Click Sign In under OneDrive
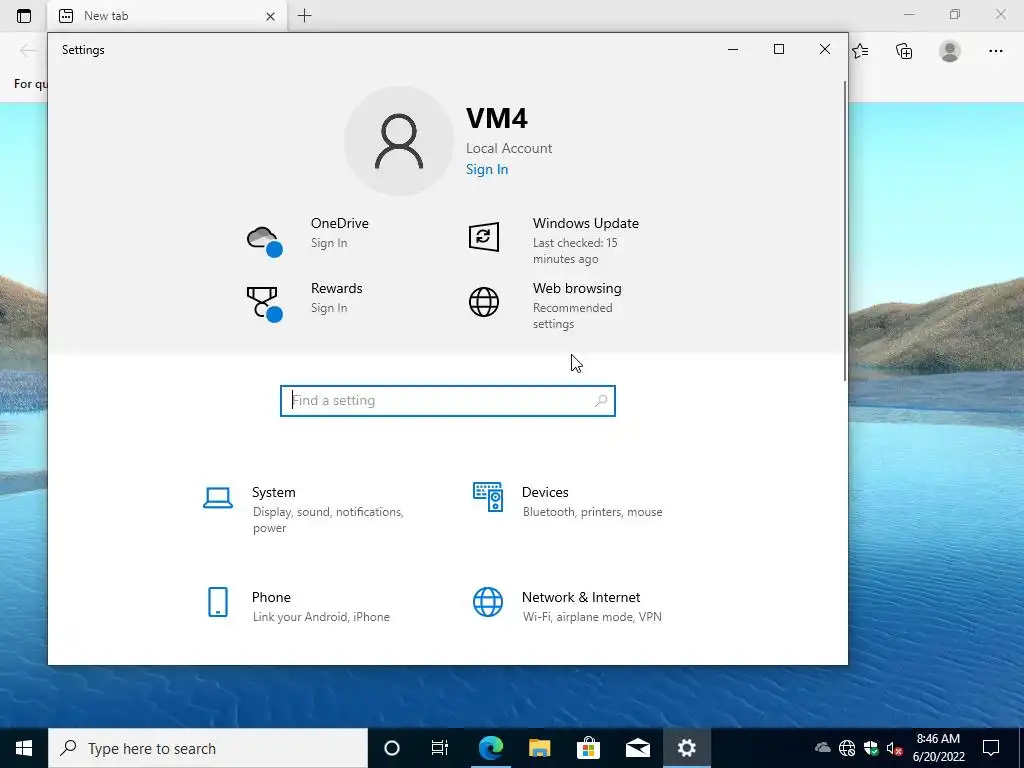 tap(329, 243)
